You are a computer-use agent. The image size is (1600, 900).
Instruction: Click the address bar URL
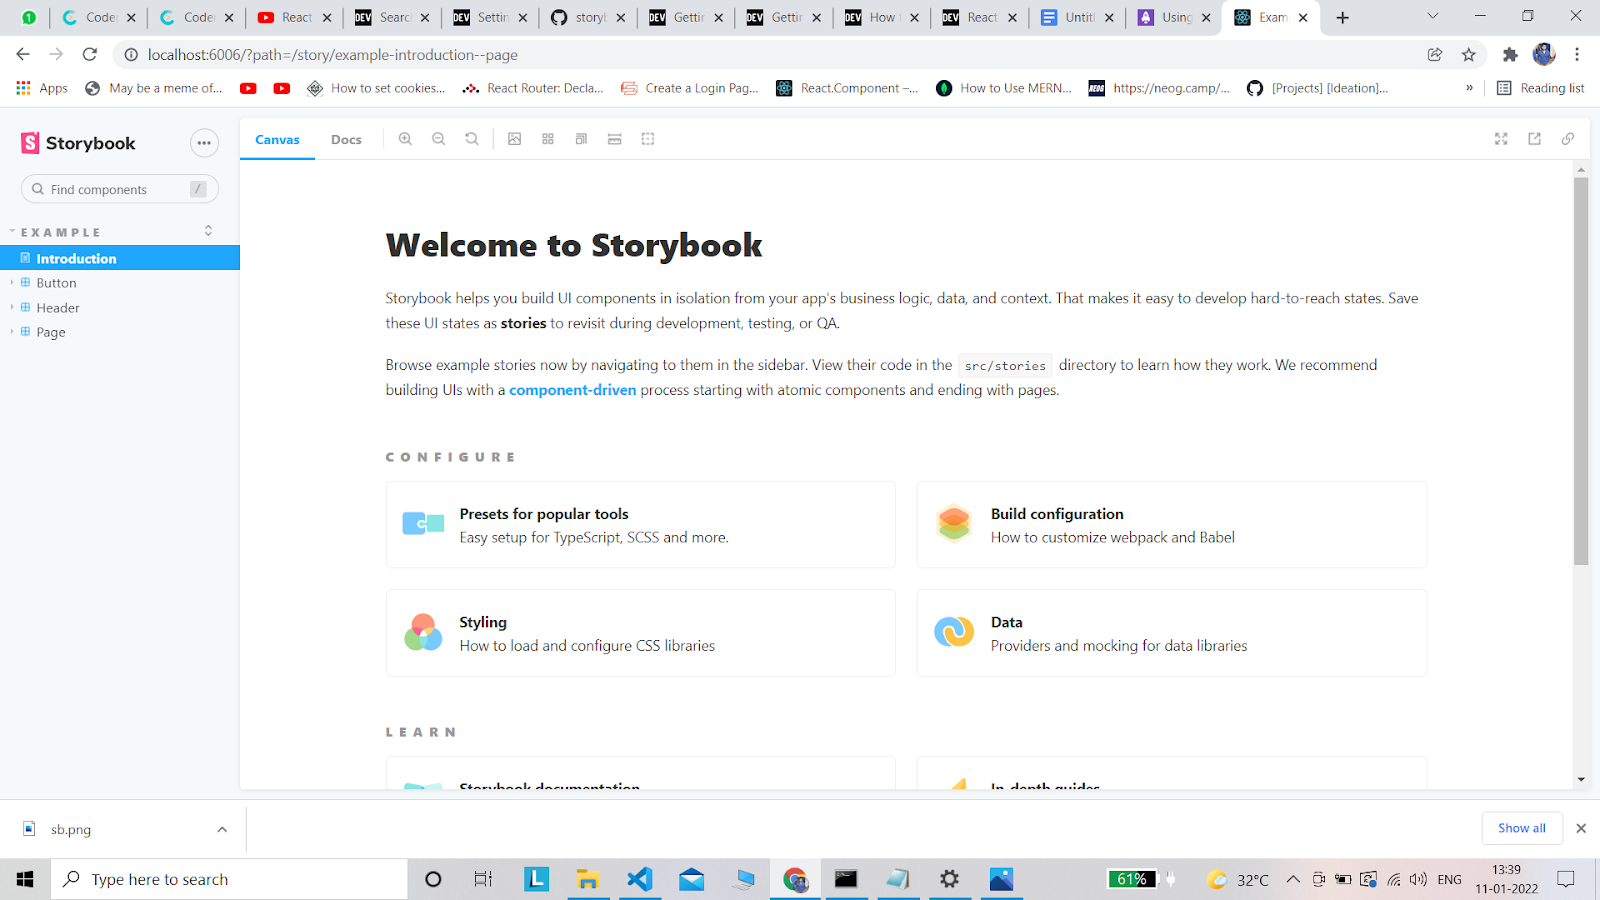click(333, 55)
